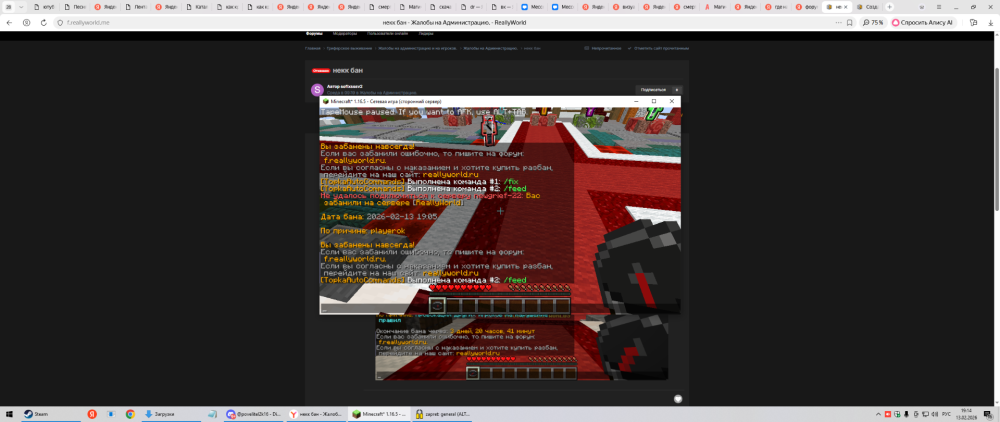
Task: Go back in the Yandex browser
Action: (x=9, y=22)
